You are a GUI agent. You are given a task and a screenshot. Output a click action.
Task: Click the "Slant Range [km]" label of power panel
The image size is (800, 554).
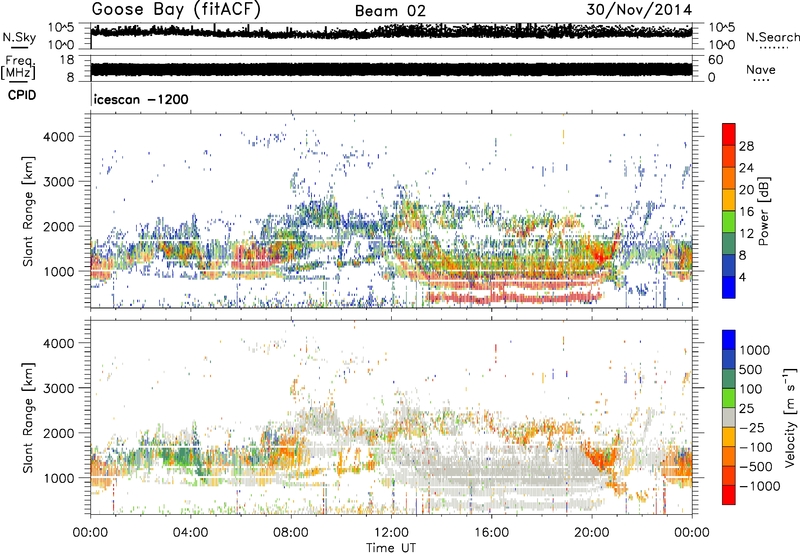coord(28,211)
